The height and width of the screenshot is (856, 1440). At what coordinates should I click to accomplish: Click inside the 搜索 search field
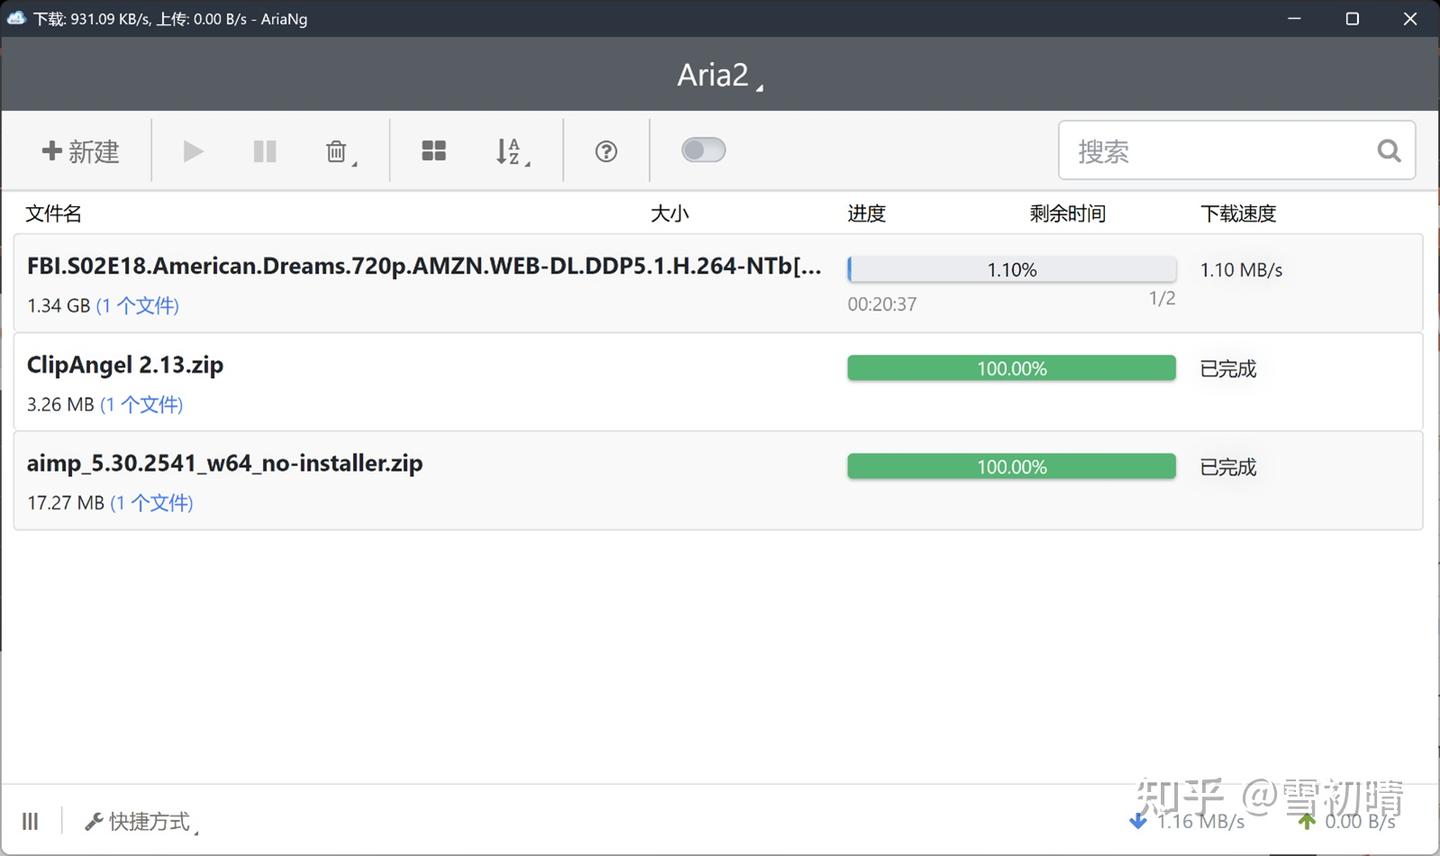pos(1200,150)
